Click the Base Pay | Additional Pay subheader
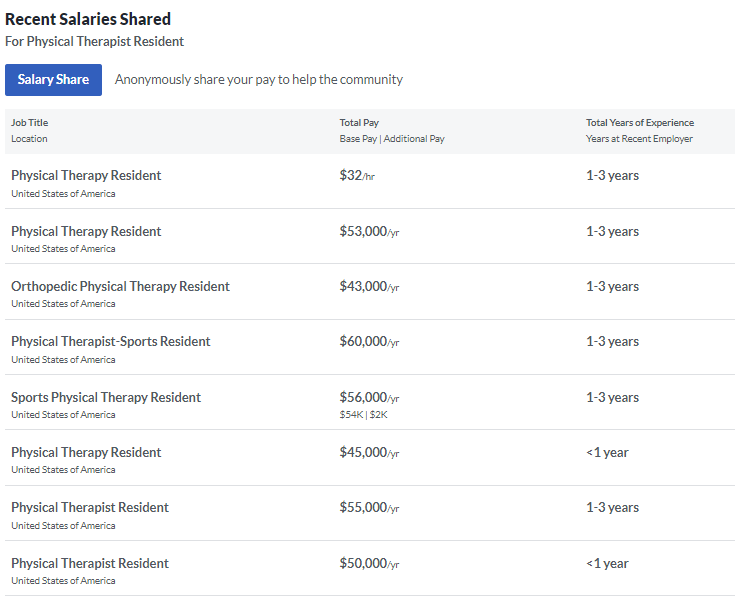Image resolution: width=735 pixels, height=614 pixels. click(392, 139)
